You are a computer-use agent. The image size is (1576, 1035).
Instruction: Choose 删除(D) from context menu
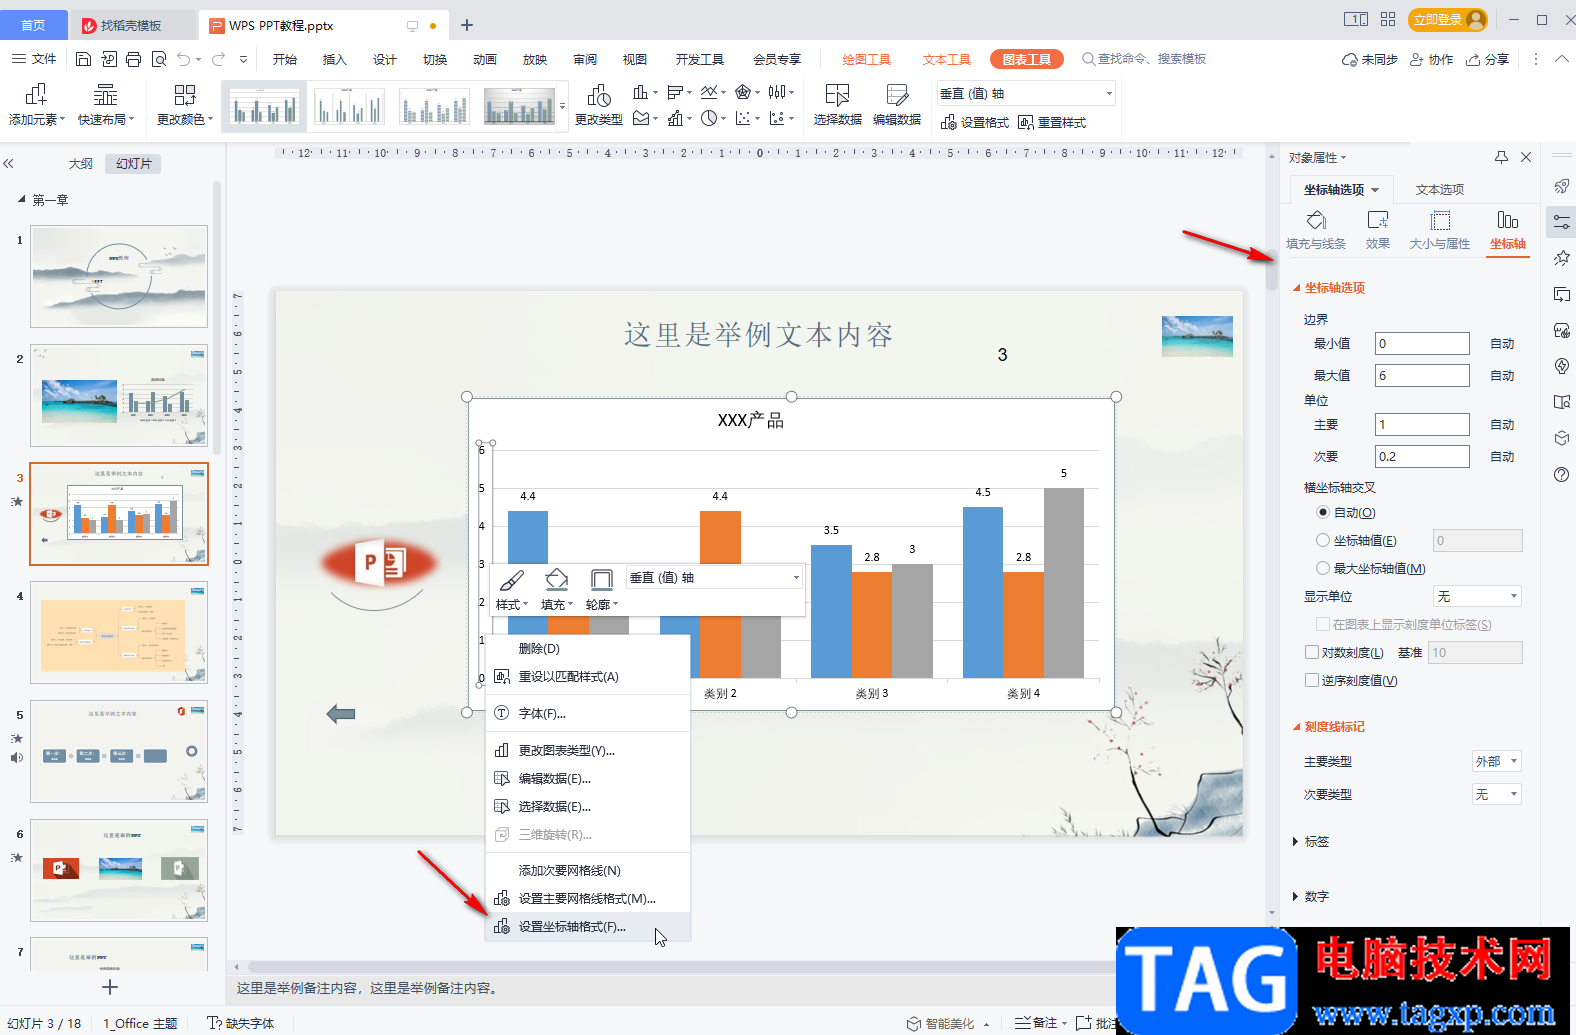coord(588,648)
